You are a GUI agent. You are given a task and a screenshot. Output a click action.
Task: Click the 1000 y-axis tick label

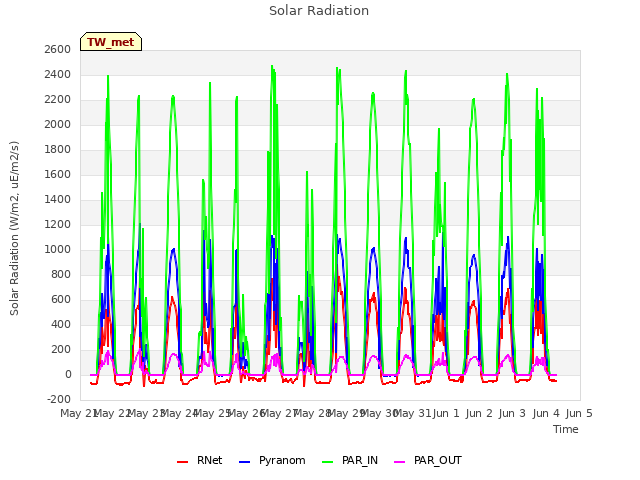(x=58, y=249)
